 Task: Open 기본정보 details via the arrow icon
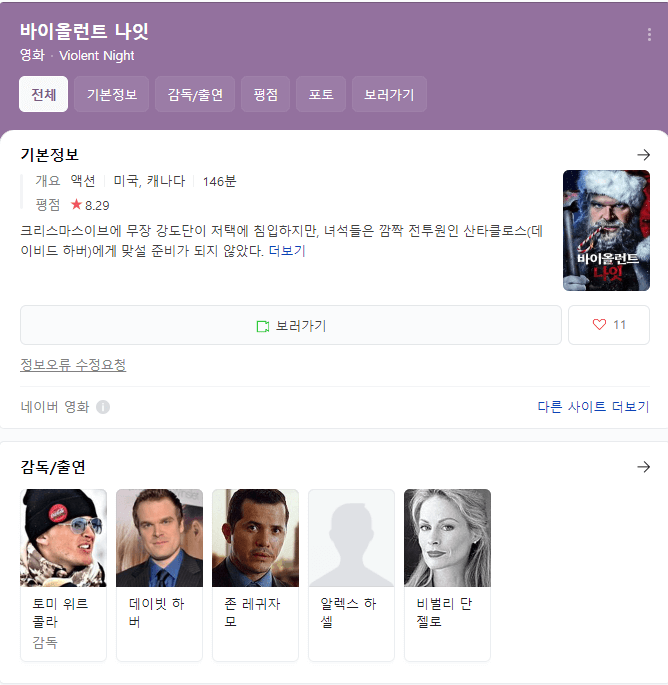coord(643,155)
